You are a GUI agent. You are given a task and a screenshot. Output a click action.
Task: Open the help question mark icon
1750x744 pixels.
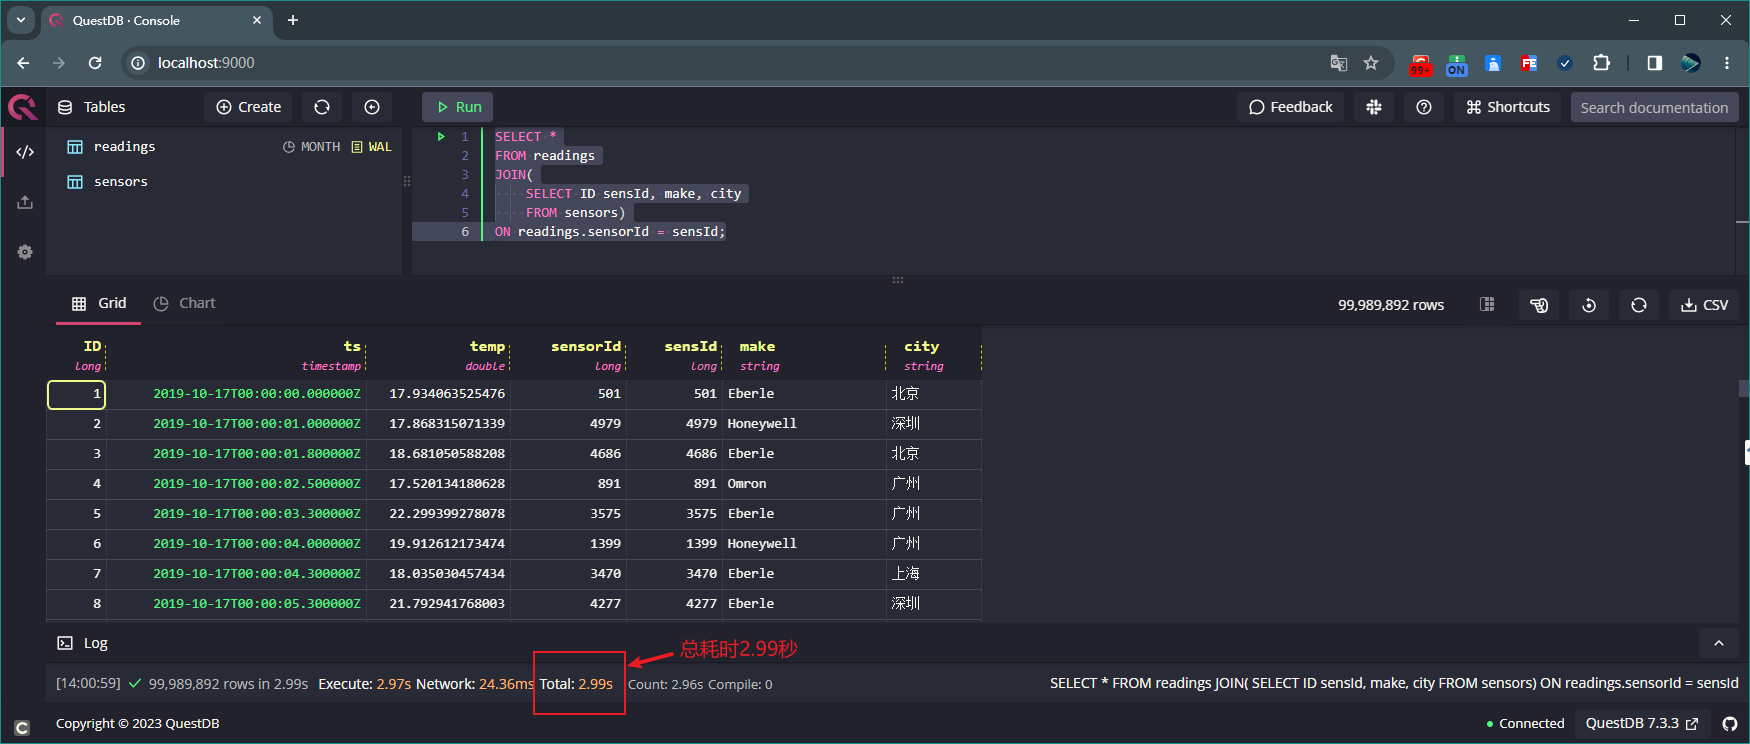click(x=1424, y=107)
